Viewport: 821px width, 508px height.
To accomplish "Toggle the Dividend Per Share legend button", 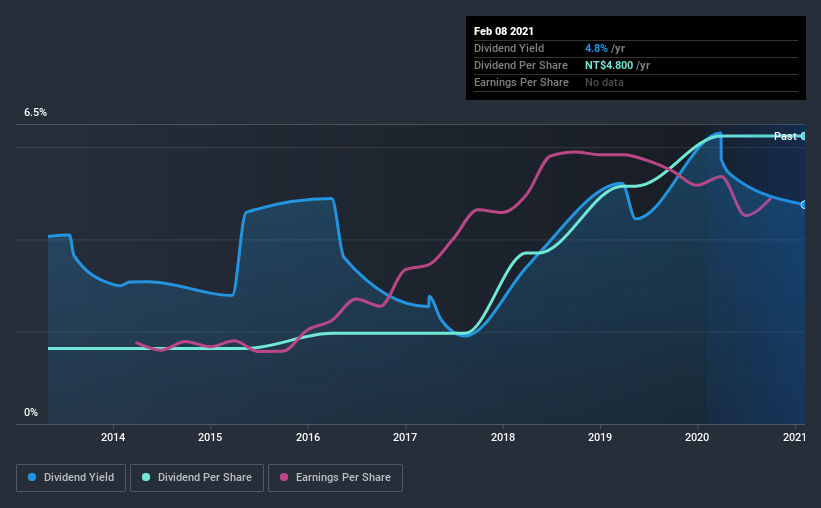I will 197,478.
